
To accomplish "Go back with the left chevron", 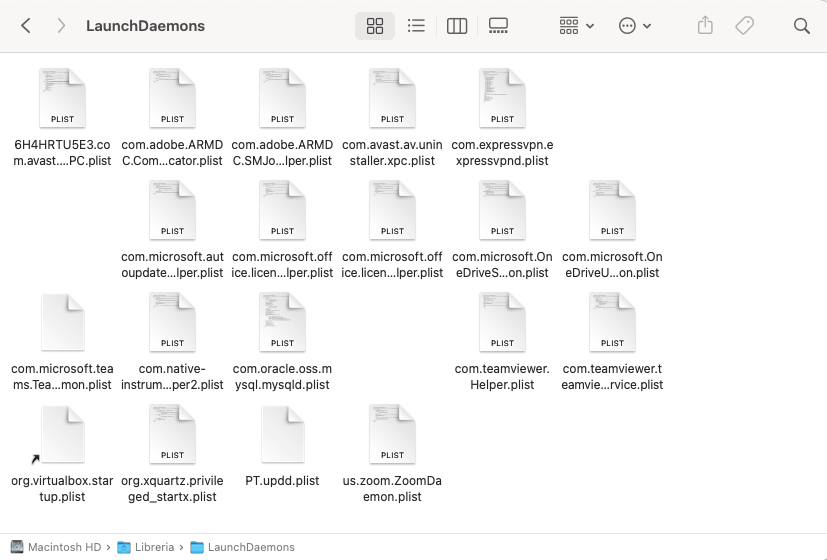I will tap(25, 25).
